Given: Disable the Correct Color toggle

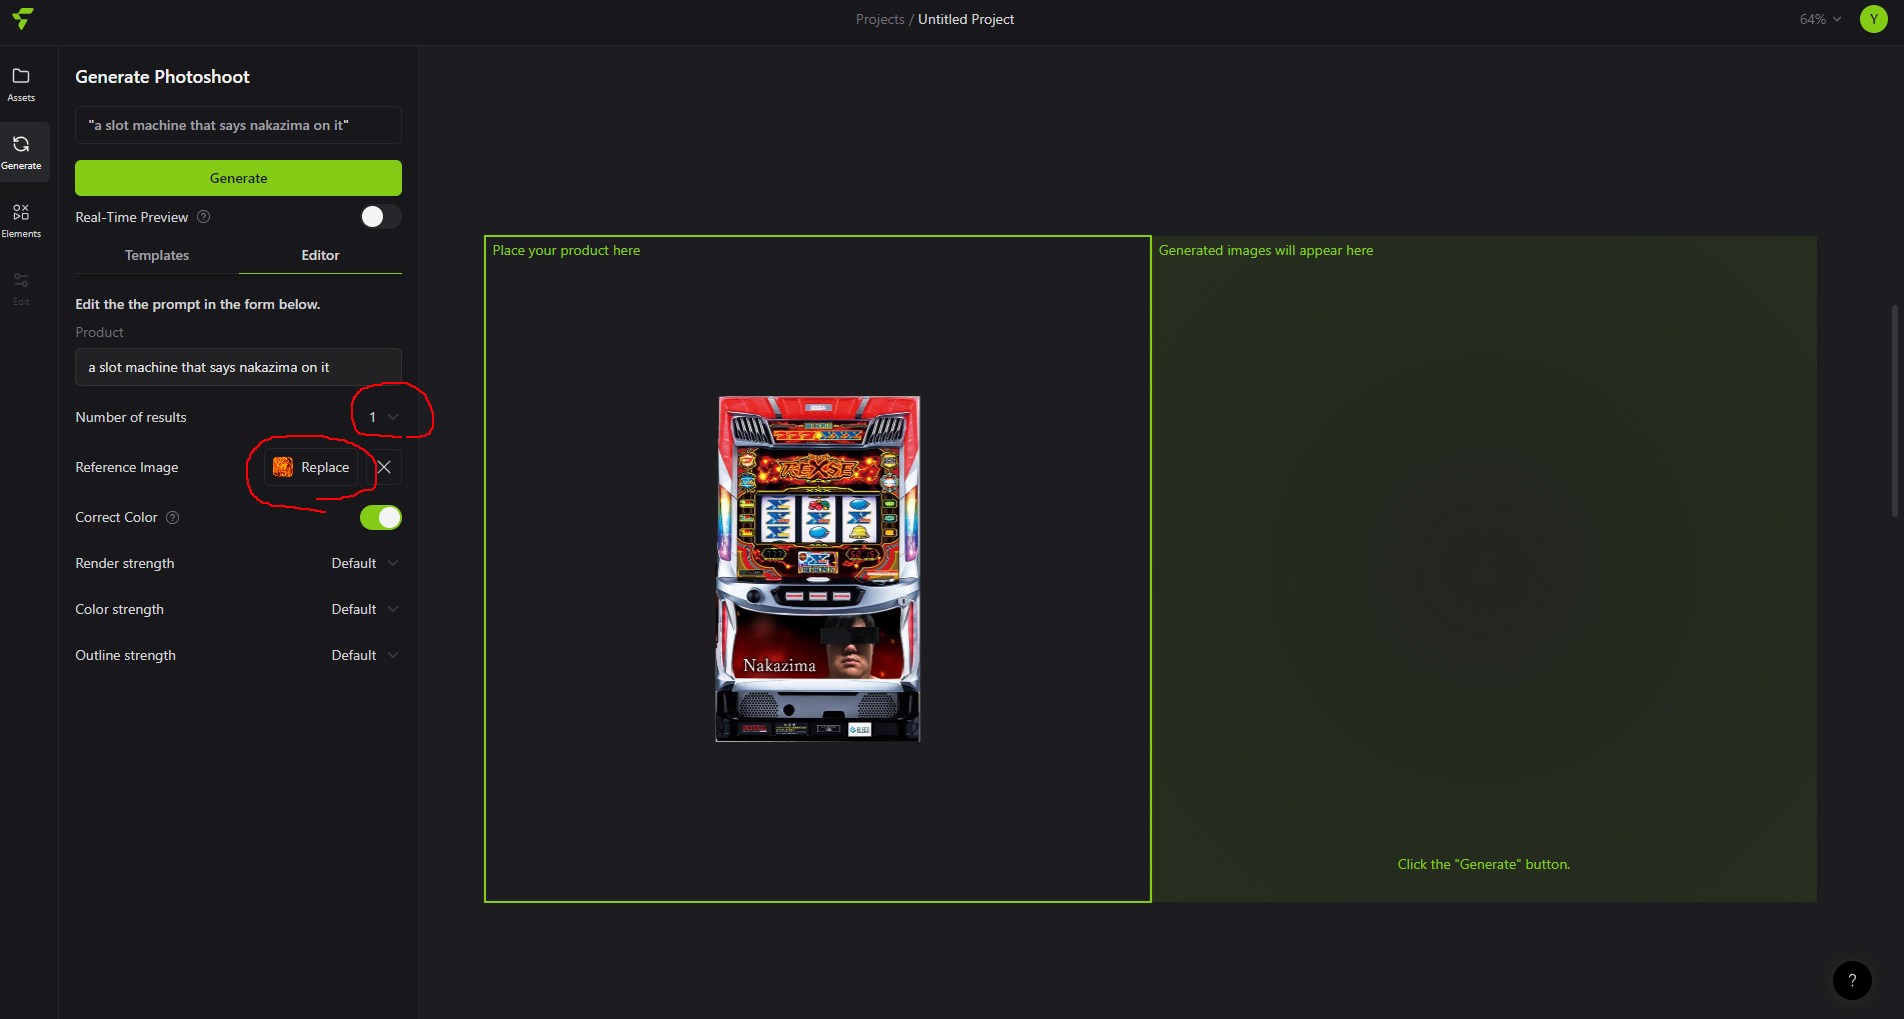Looking at the screenshot, I should click(x=380, y=517).
